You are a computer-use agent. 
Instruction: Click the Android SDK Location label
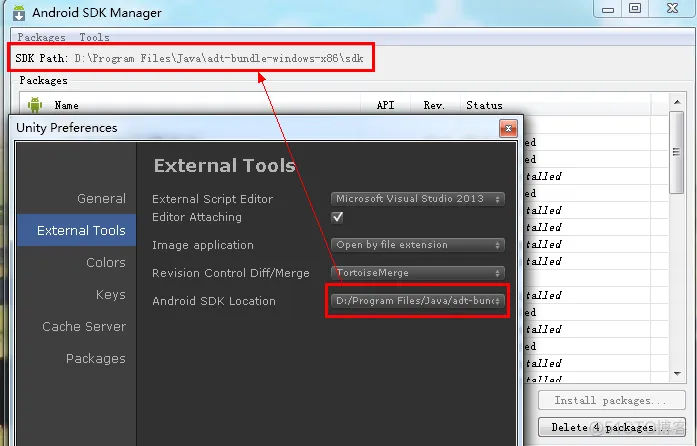click(214, 301)
